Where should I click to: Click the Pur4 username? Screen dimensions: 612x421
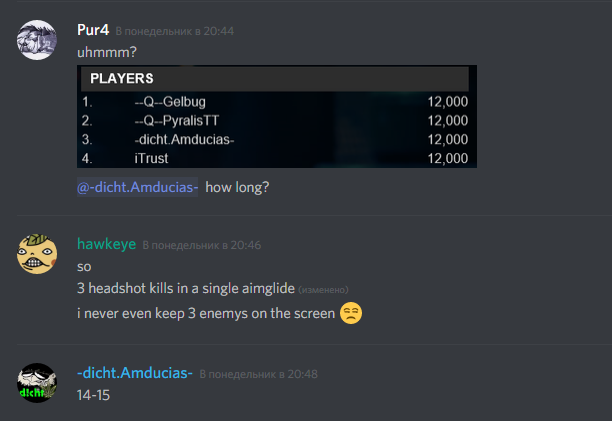pos(93,30)
